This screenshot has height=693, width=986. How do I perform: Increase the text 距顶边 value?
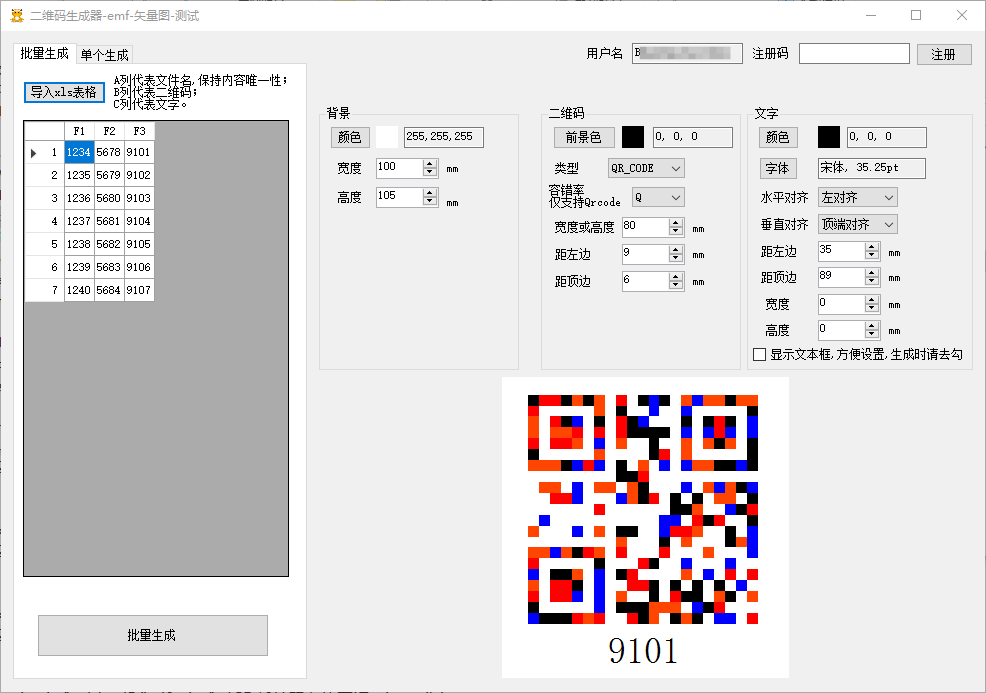tap(872, 273)
